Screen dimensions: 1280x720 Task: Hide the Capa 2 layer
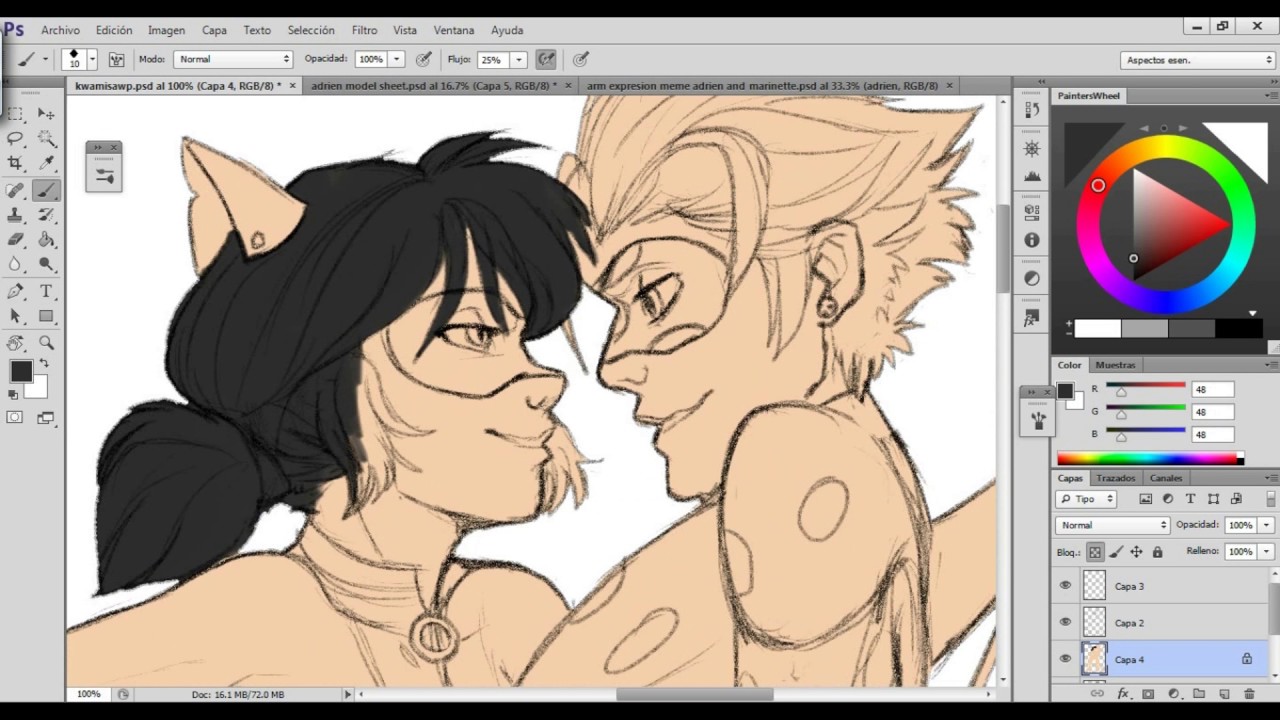click(x=1065, y=622)
